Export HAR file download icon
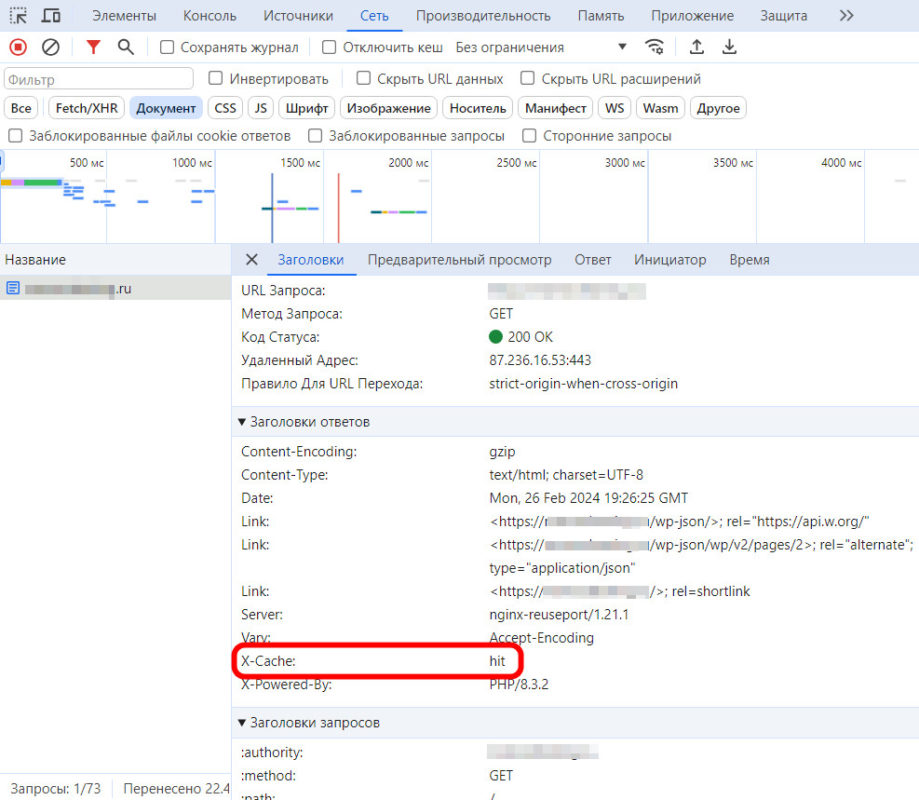 tap(729, 47)
